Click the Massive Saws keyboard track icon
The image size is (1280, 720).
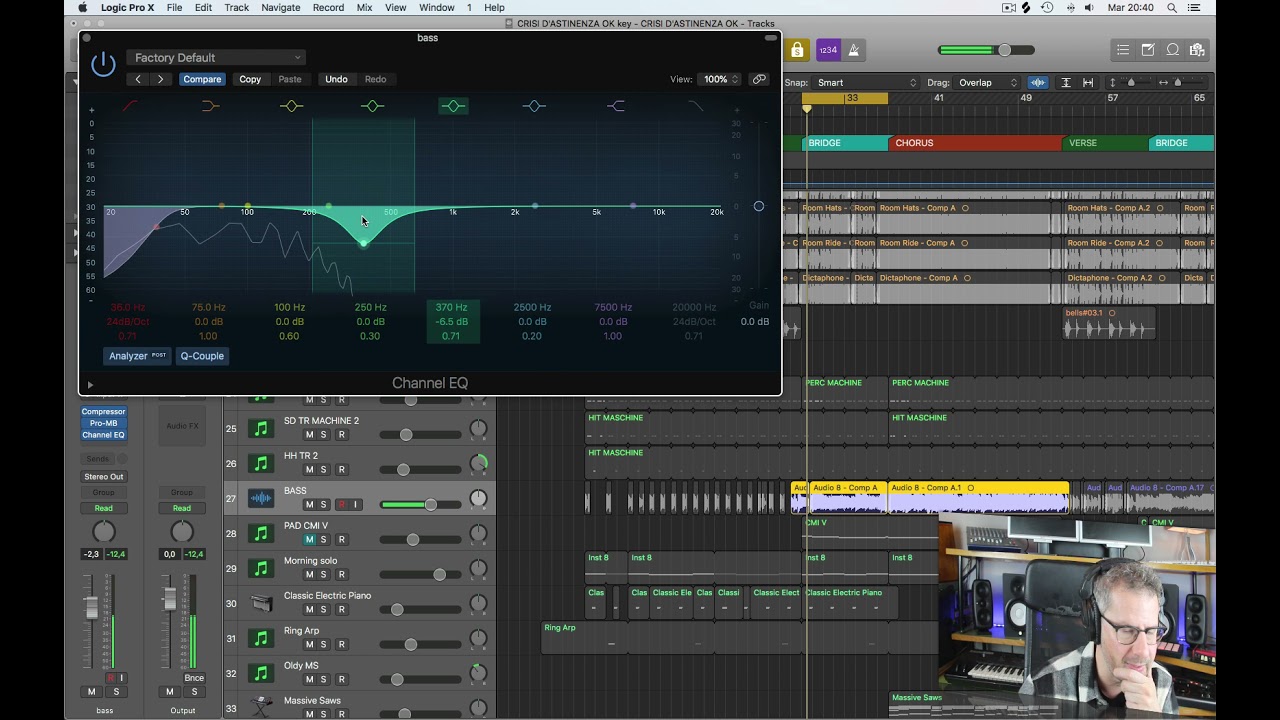[x=261, y=706]
